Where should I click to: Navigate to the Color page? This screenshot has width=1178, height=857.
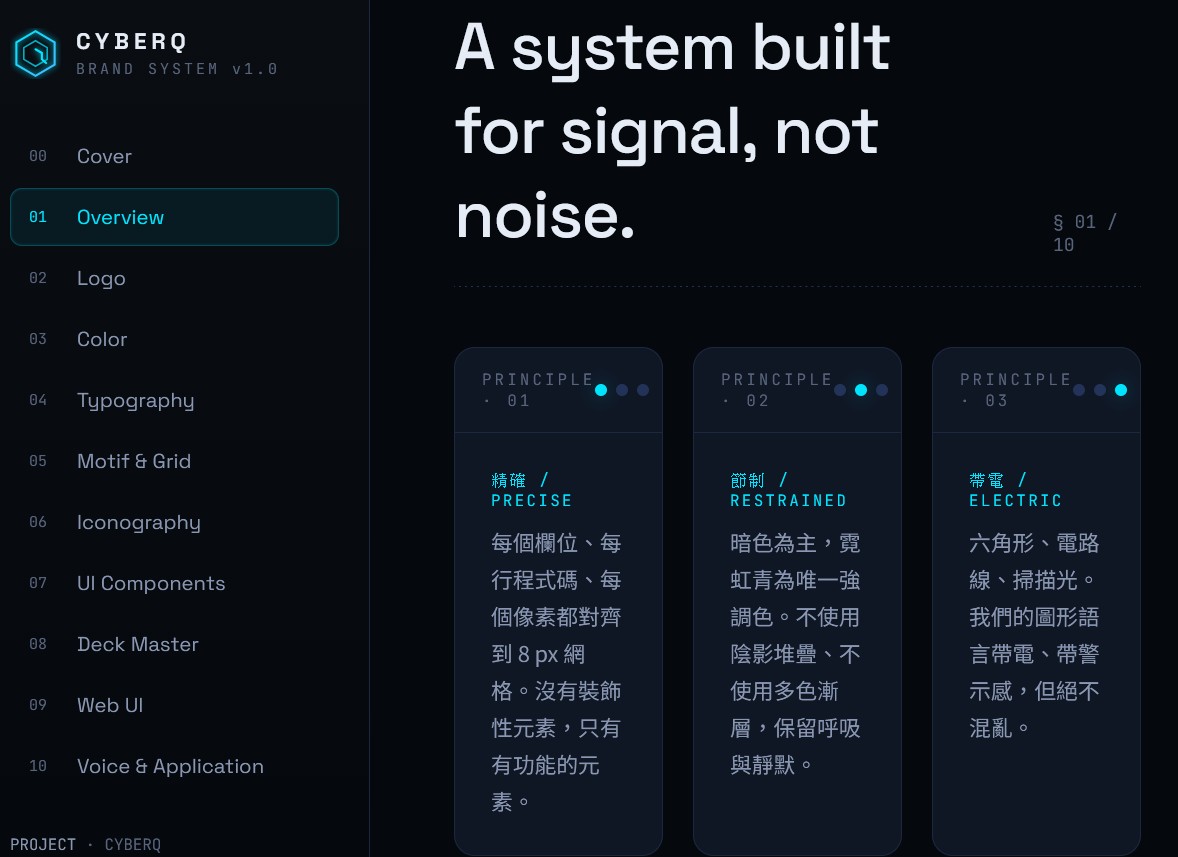click(x=102, y=339)
